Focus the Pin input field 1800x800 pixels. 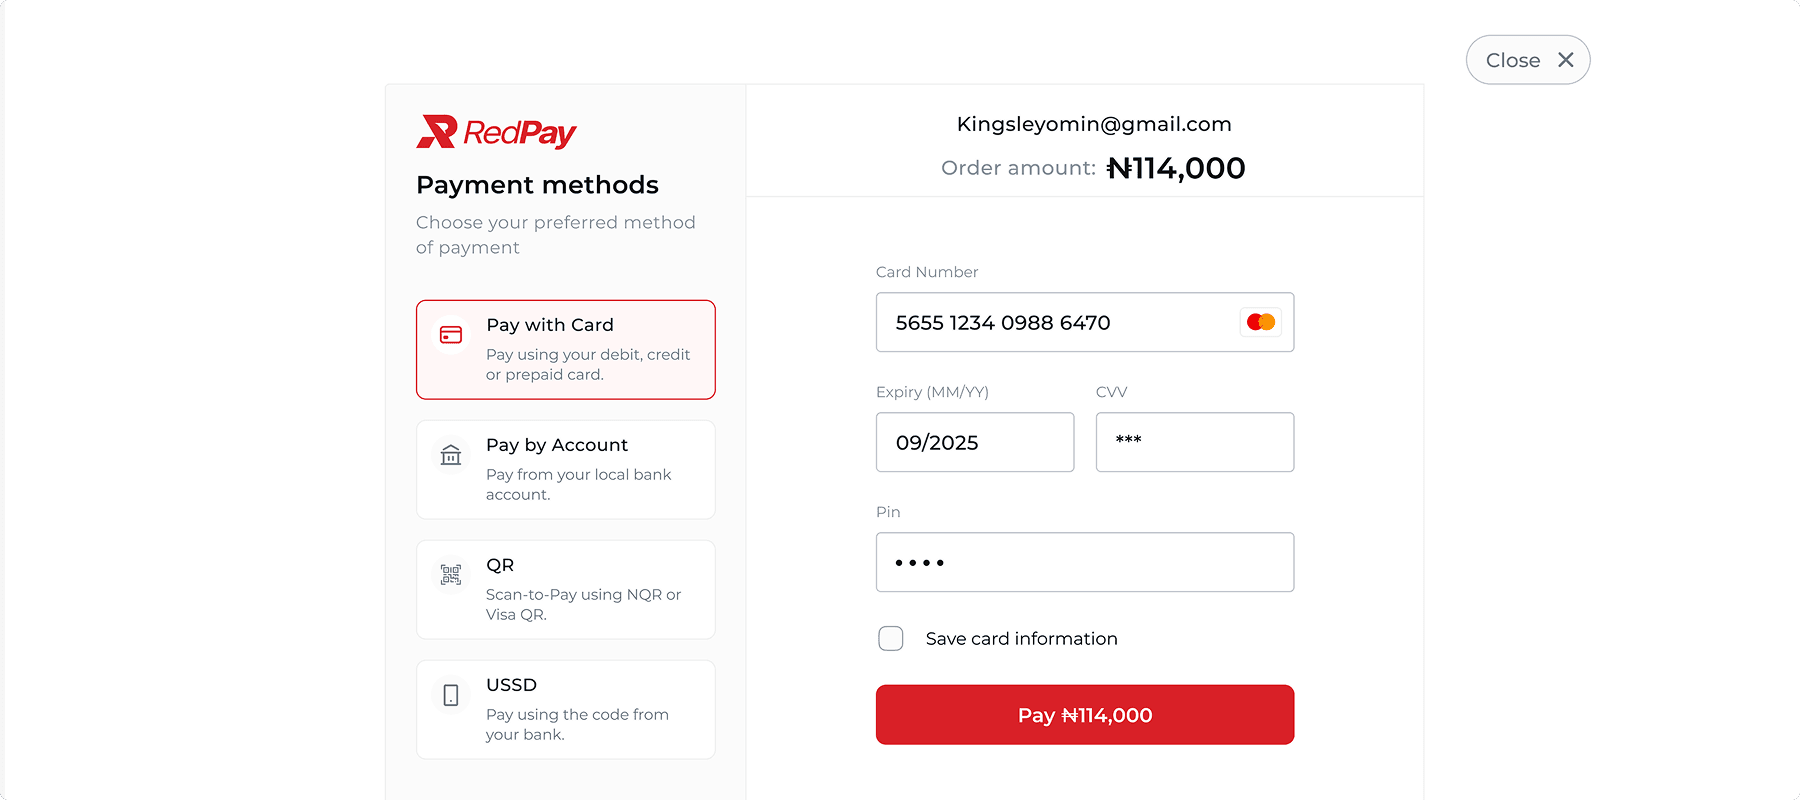click(x=1084, y=562)
